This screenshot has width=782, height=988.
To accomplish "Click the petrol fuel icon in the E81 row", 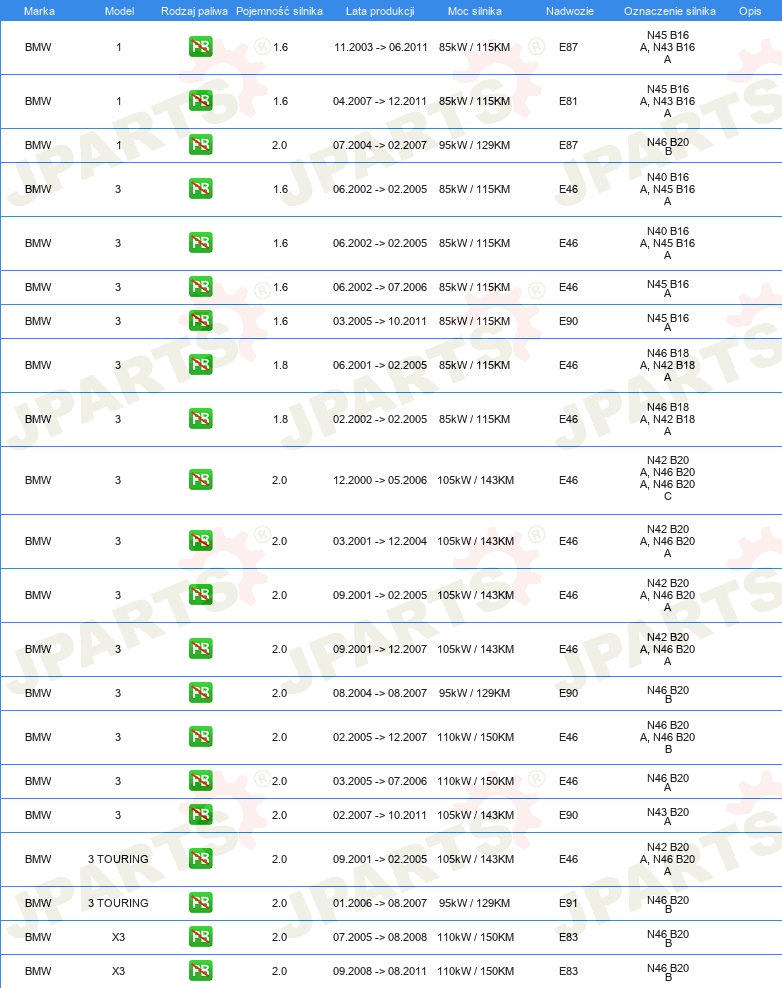I will click(x=200, y=101).
